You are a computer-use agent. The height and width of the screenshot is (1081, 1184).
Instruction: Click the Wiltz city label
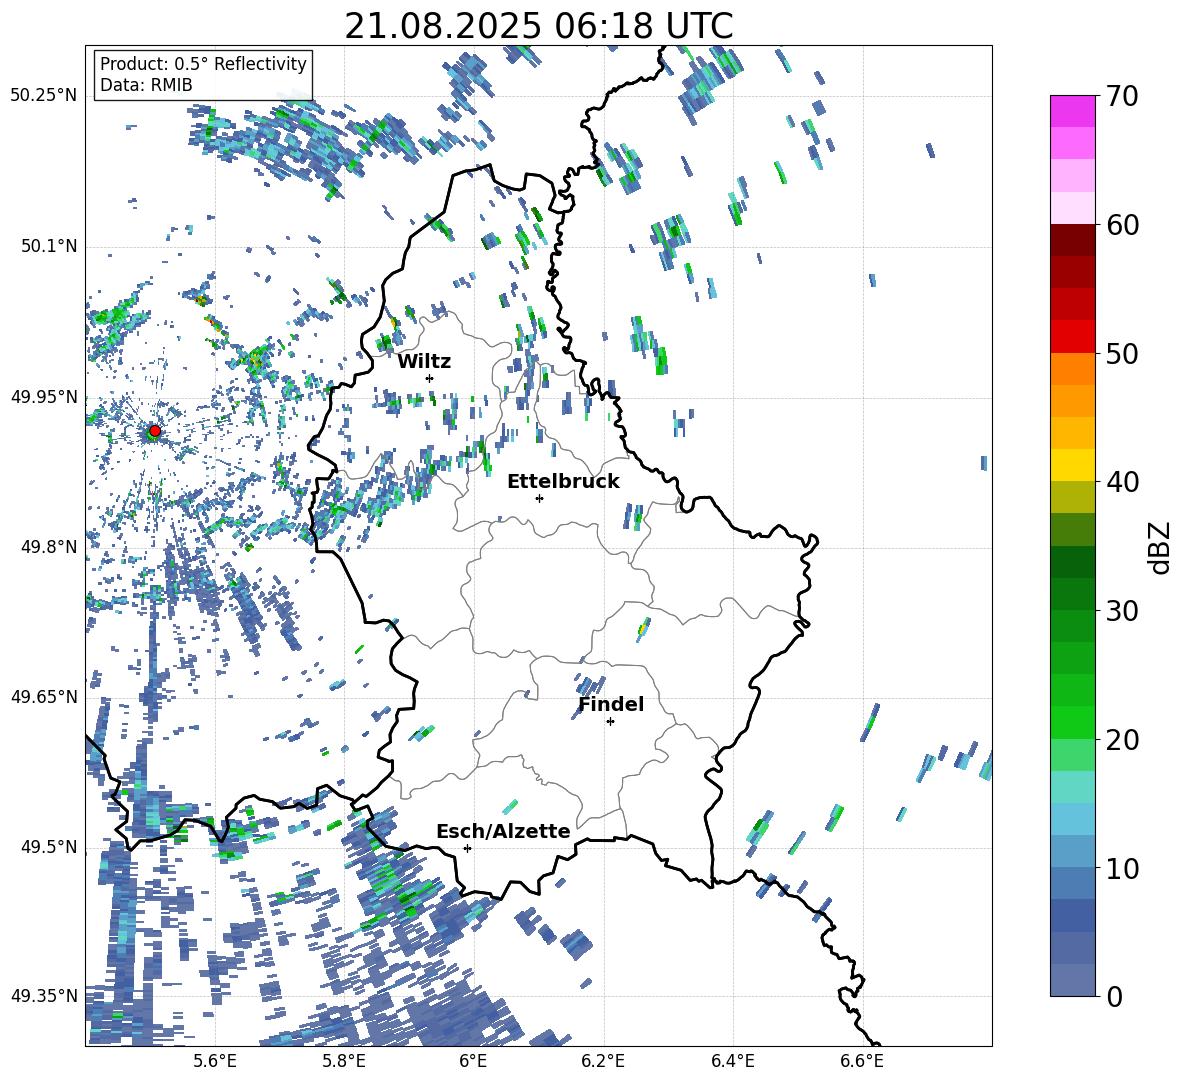click(x=424, y=362)
